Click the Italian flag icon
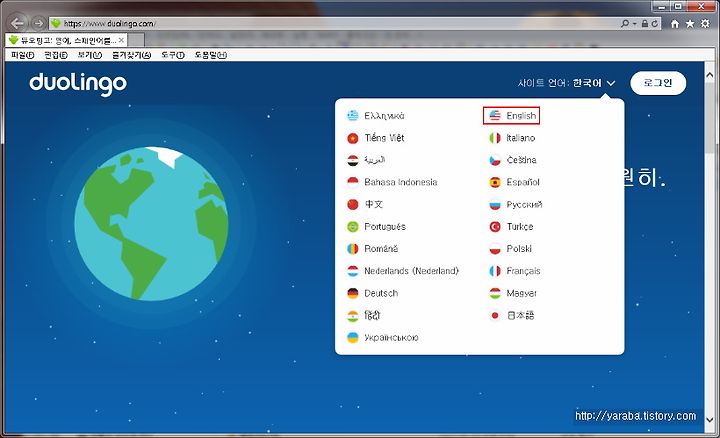This screenshot has width=720, height=438. pos(495,138)
